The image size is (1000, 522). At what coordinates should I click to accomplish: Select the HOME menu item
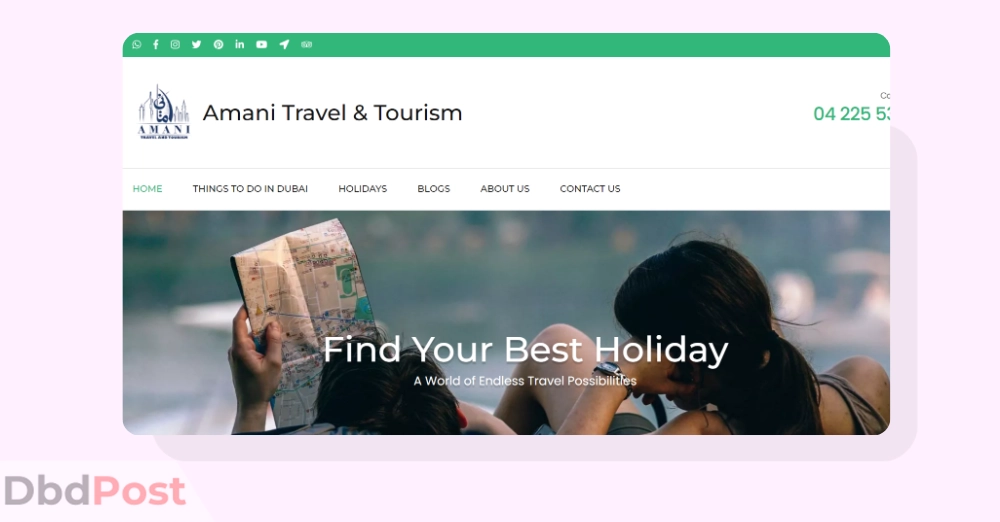tap(147, 189)
